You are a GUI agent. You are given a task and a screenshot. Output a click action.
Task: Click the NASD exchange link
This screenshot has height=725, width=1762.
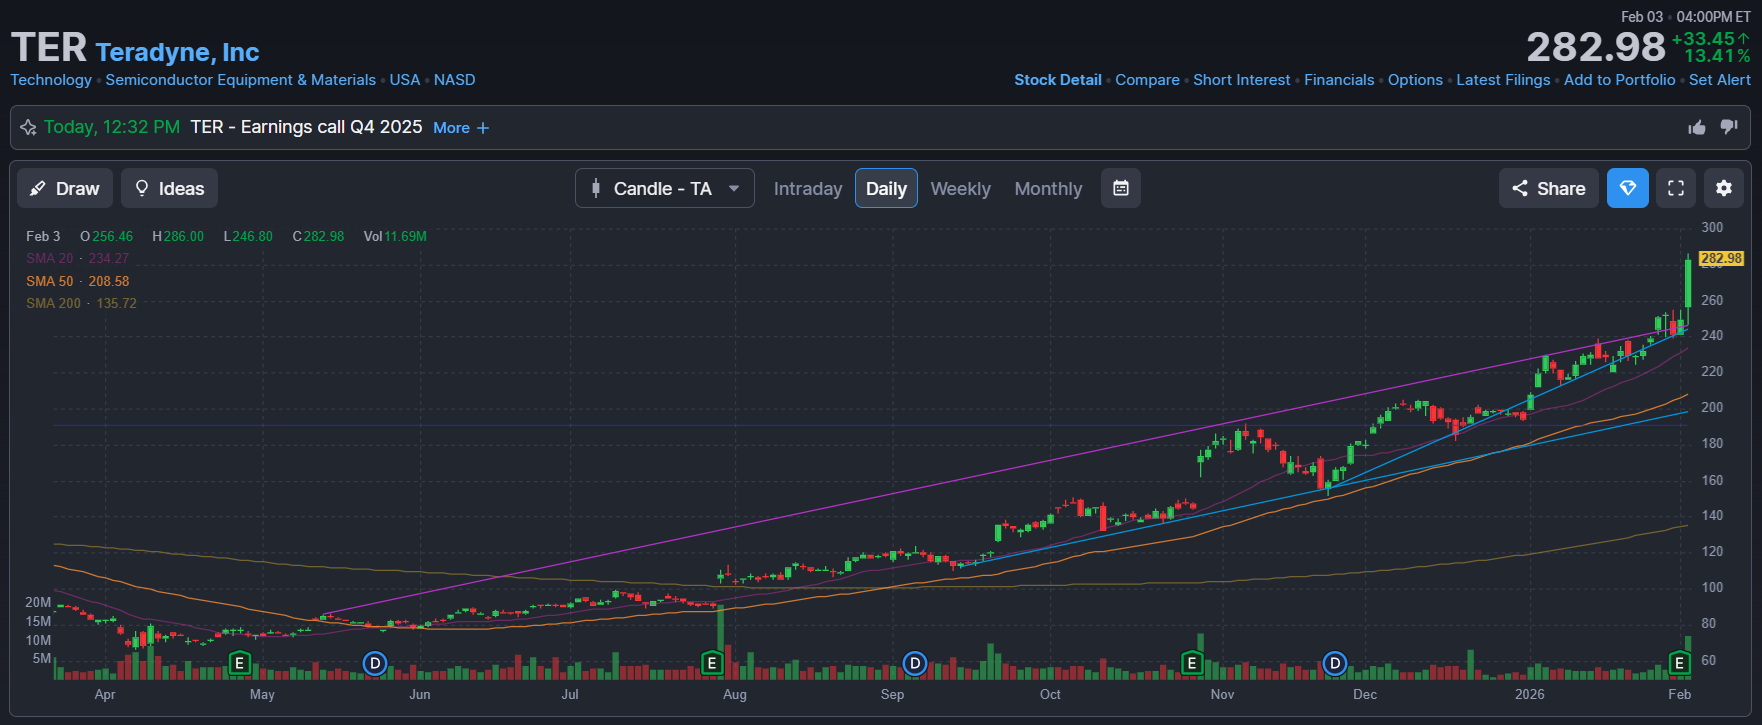pyautogui.click(x=455, y=80)
